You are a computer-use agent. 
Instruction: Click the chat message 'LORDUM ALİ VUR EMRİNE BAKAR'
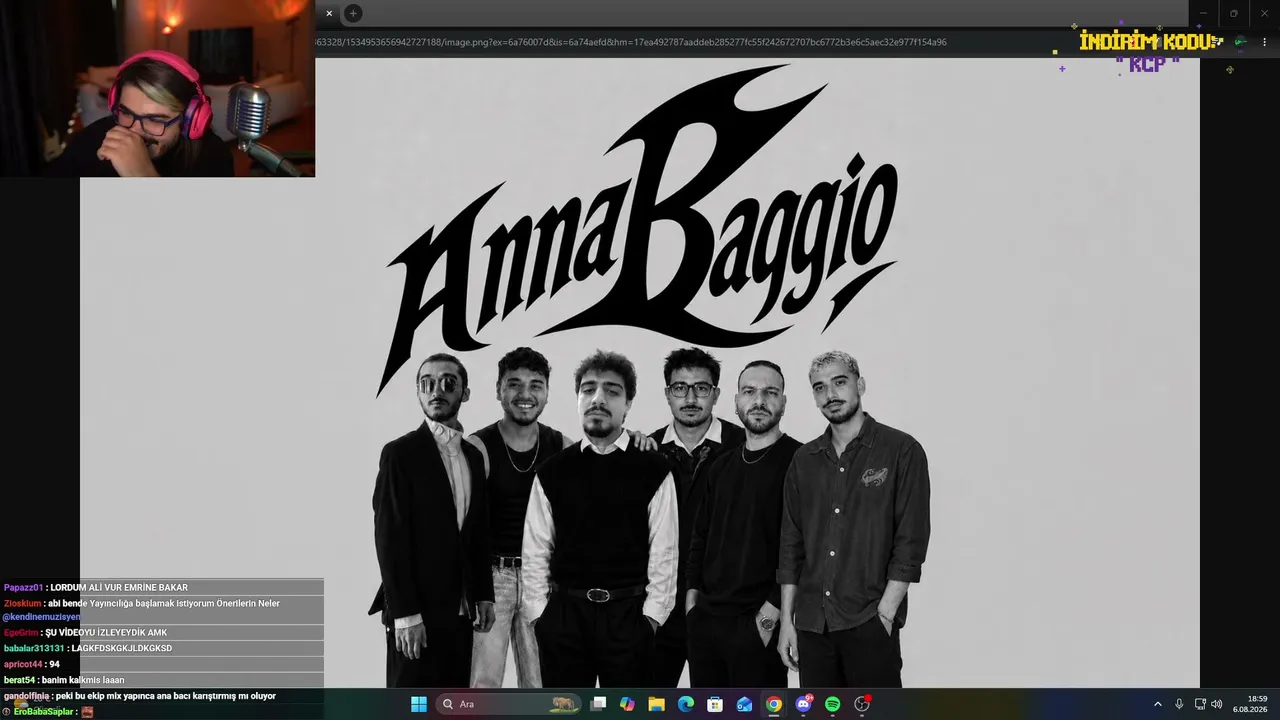tap(119, 588)
